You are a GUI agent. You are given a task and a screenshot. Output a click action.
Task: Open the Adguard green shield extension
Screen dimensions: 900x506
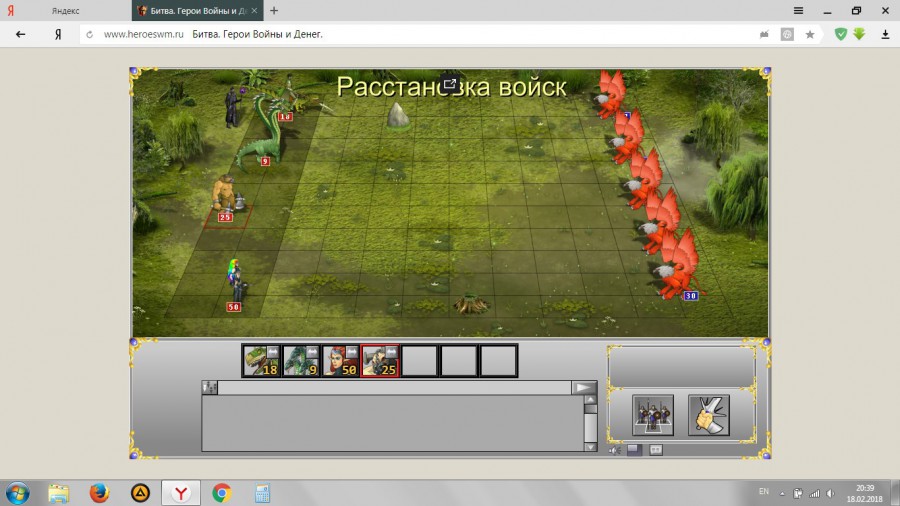(x=841, y=34)
